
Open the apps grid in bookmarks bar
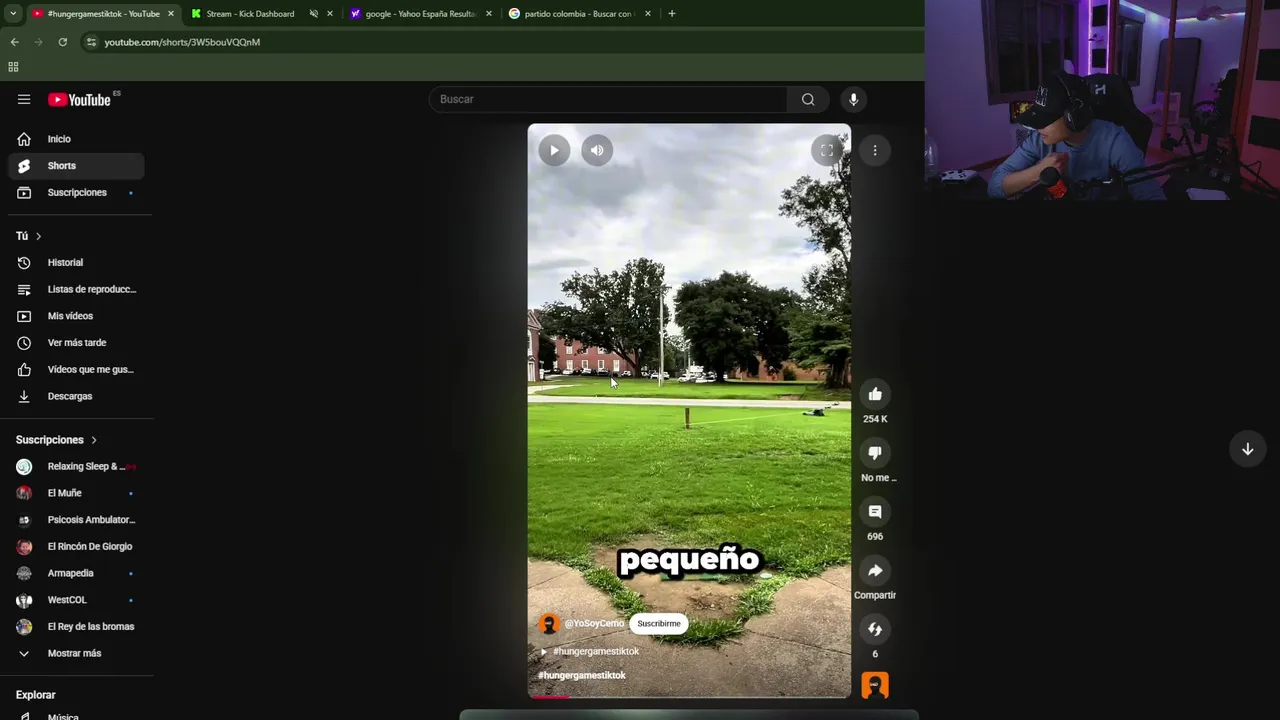pyautogui.click(x=13, y=67)
